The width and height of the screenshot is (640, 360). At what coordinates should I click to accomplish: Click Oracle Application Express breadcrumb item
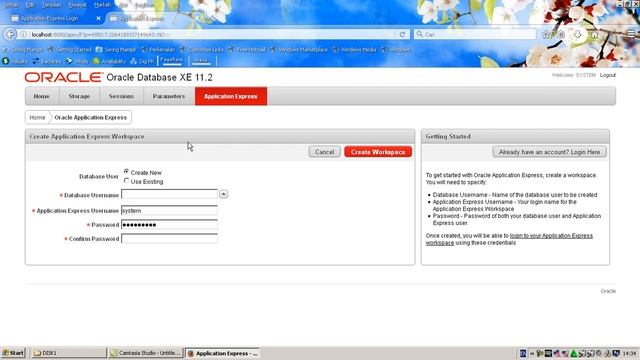click(x=91, y=118)
